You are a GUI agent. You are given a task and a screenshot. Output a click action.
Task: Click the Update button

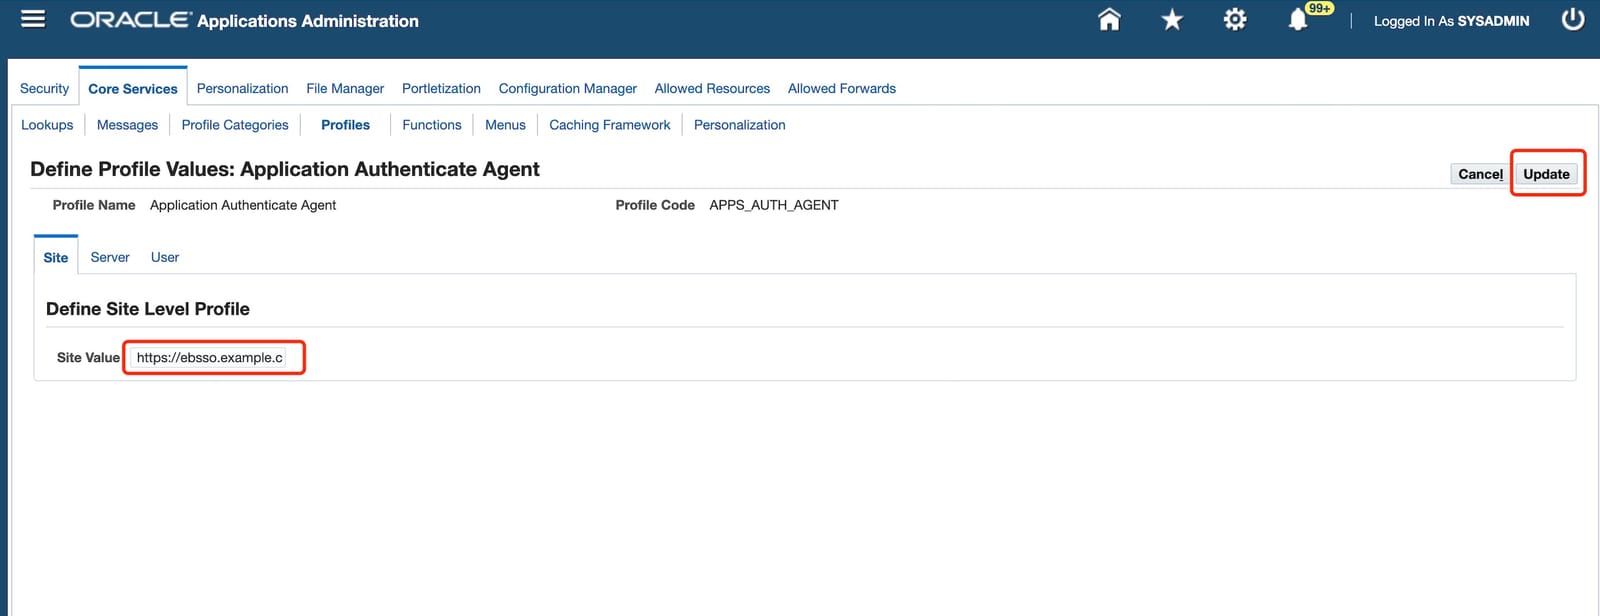[1546, 174]
